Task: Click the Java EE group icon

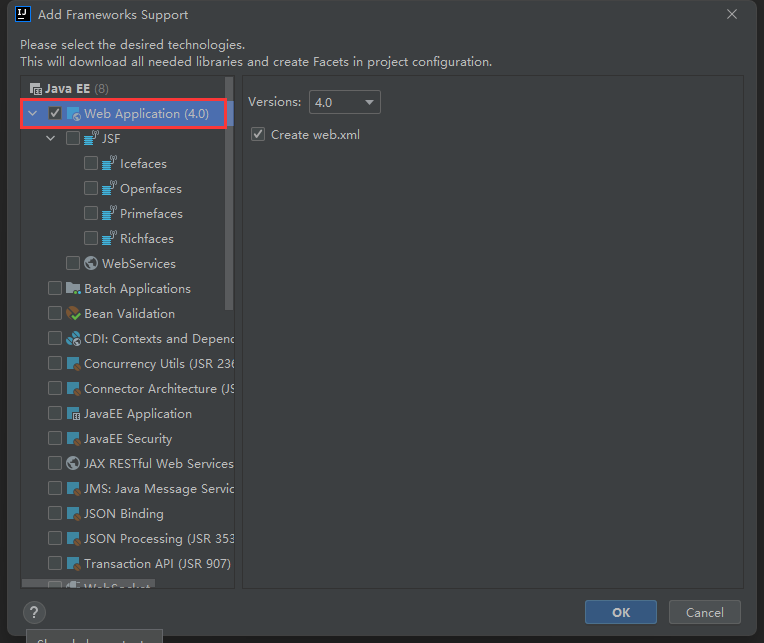Action: pos(36,89)
